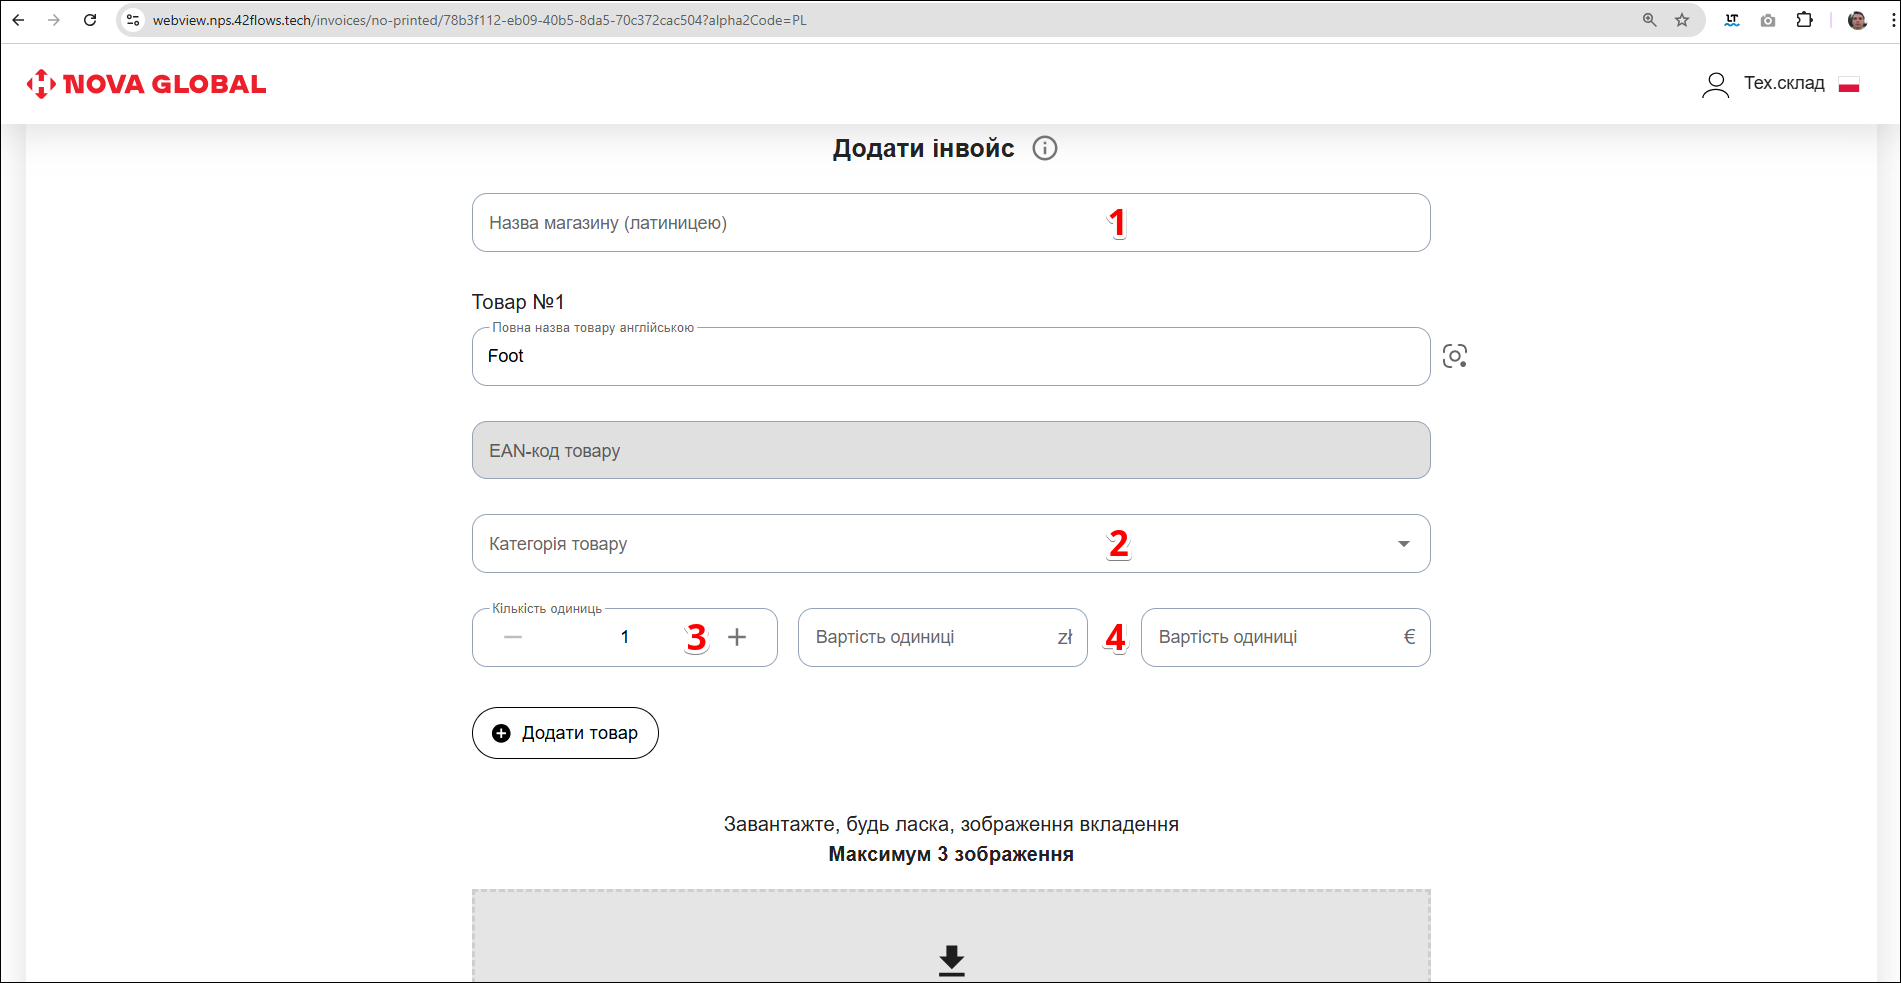
Task: Decrease unit quantity with minus button
Action: 513,637
